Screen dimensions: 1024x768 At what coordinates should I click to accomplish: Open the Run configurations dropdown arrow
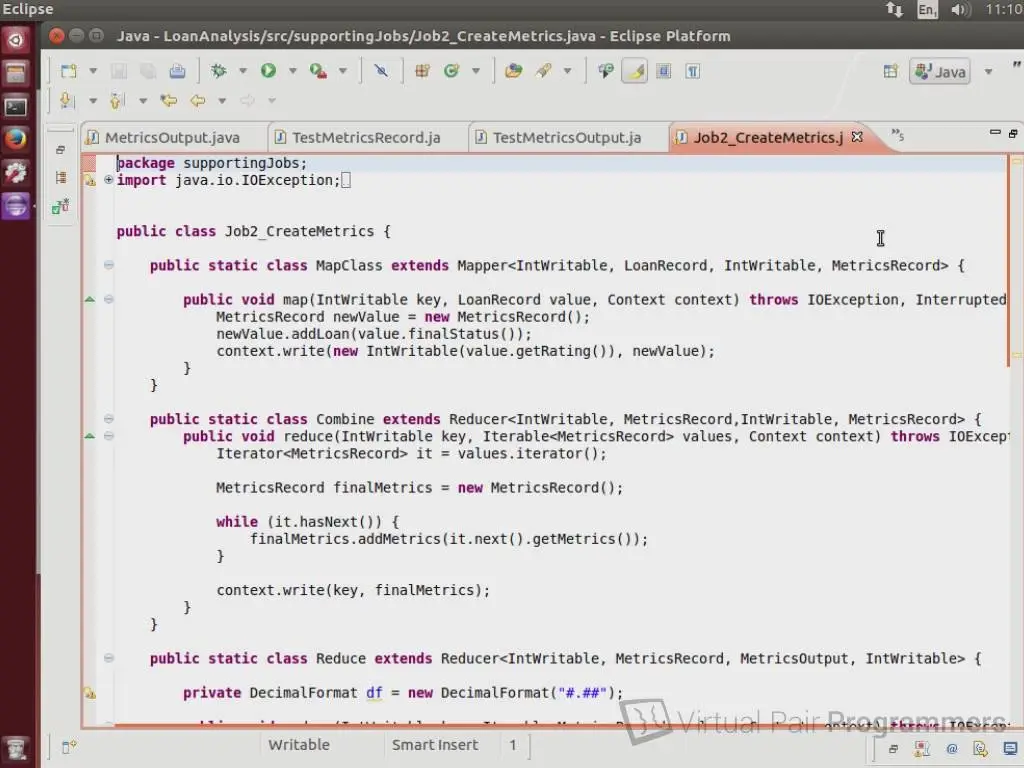(x=293, y=71)
